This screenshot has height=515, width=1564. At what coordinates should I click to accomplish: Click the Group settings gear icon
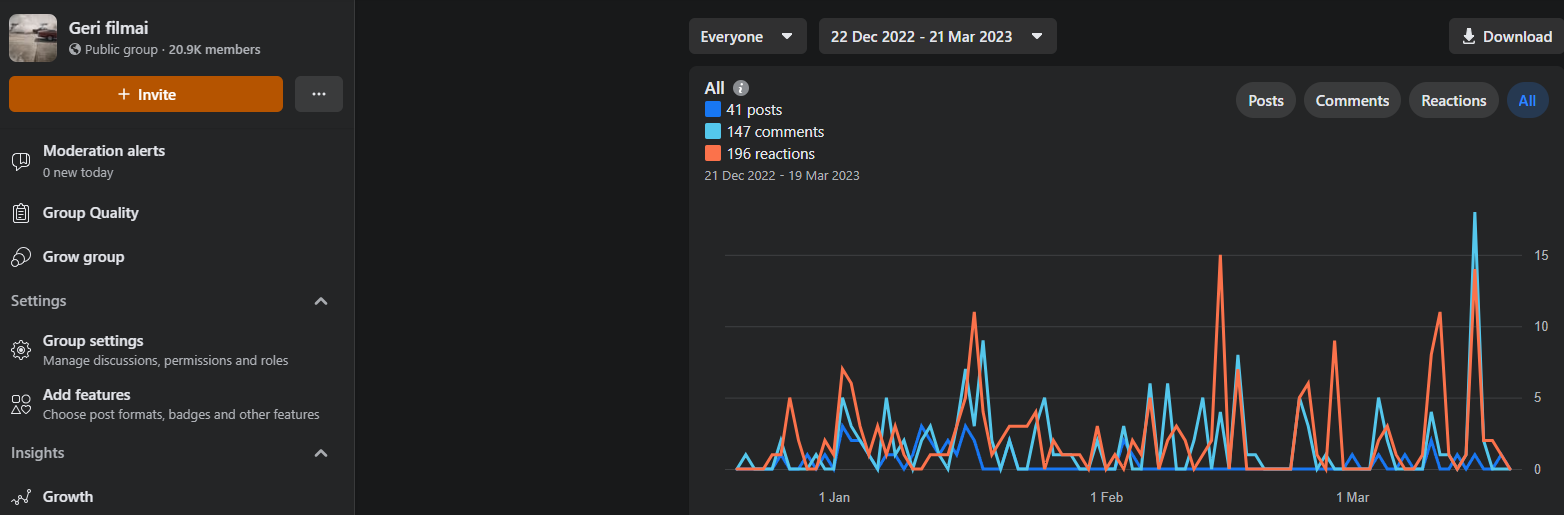[21, 349]
